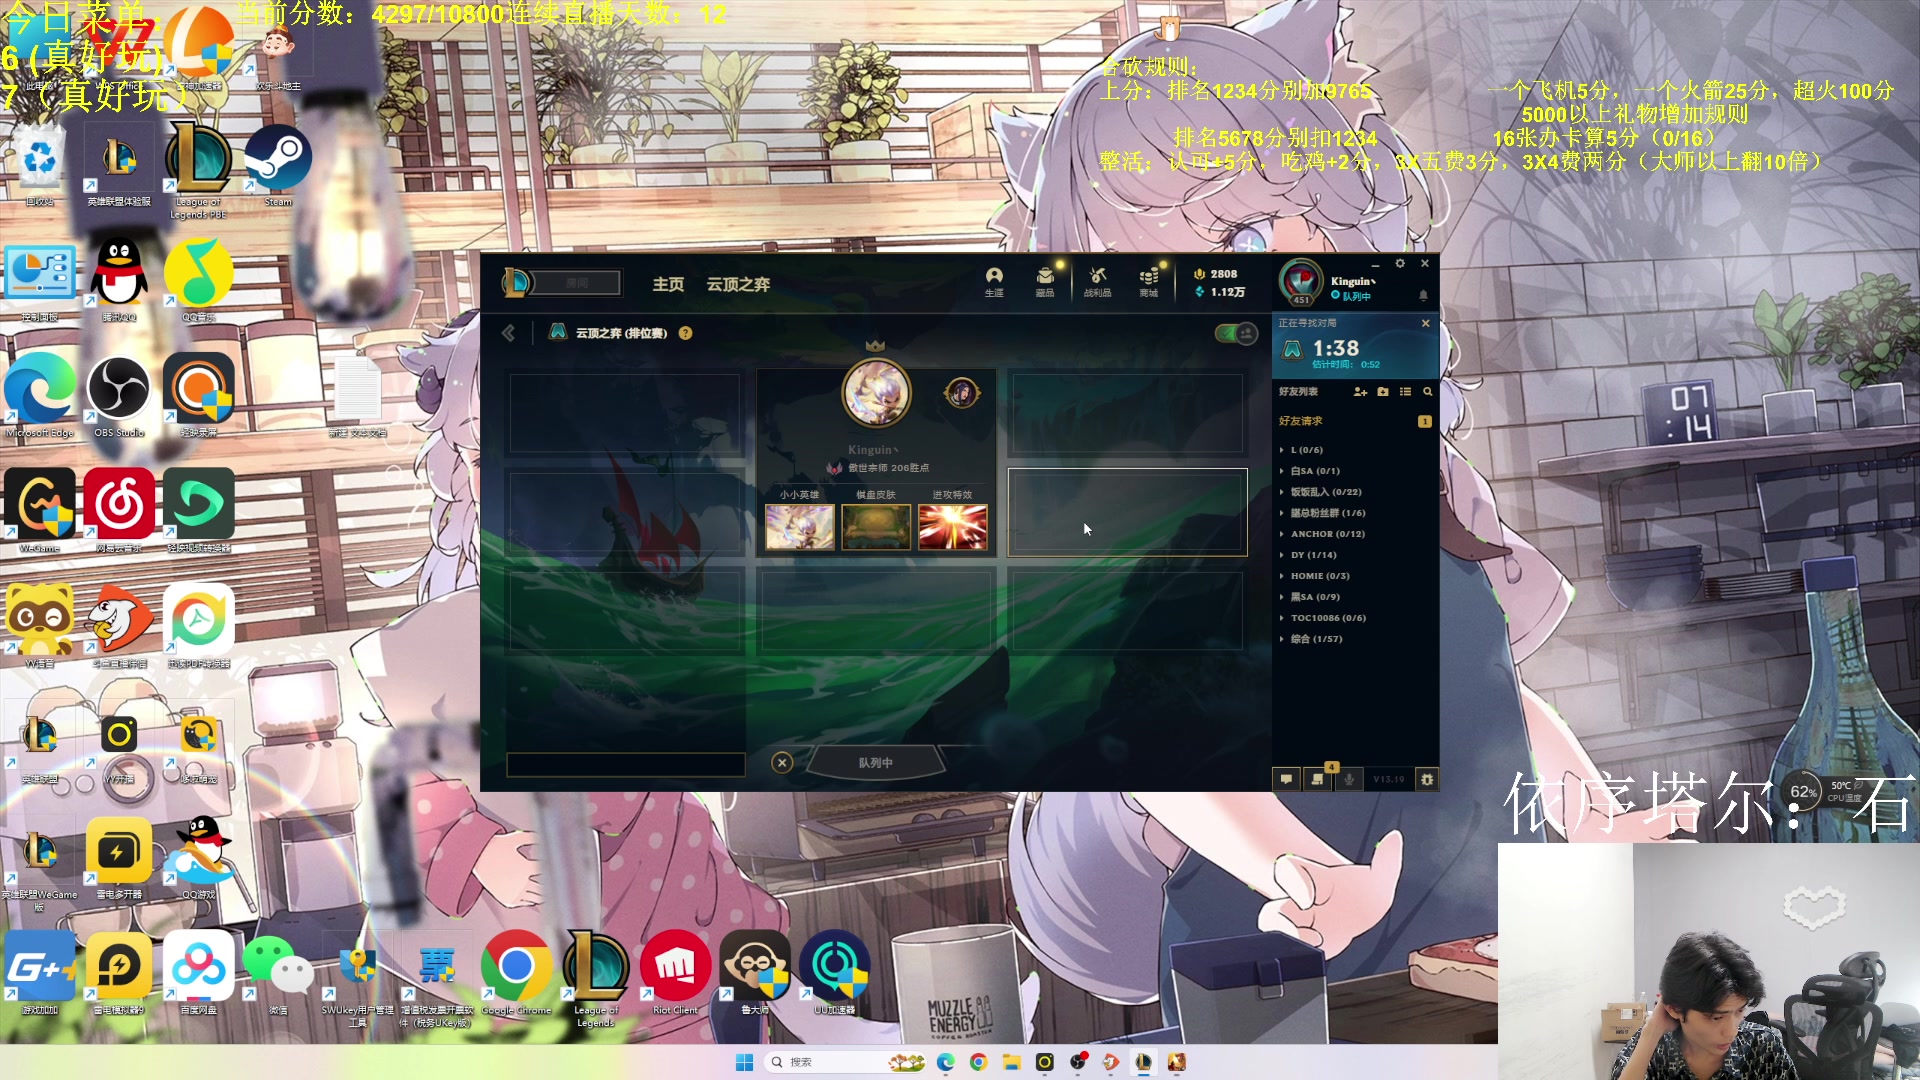Screen dimensions: 1920x1080
Task: Click the 2808 RP balance
Action: (1216, 274)
